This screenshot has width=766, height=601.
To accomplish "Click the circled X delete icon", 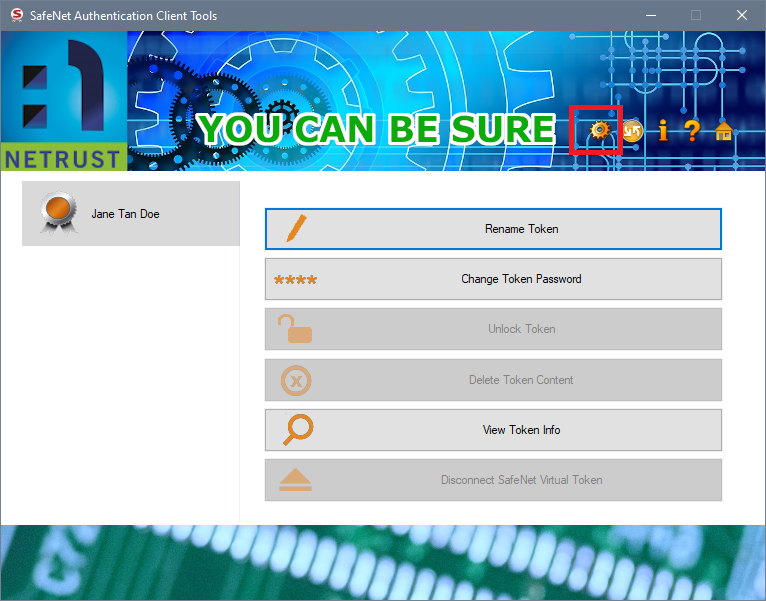I will click(296, 380).
